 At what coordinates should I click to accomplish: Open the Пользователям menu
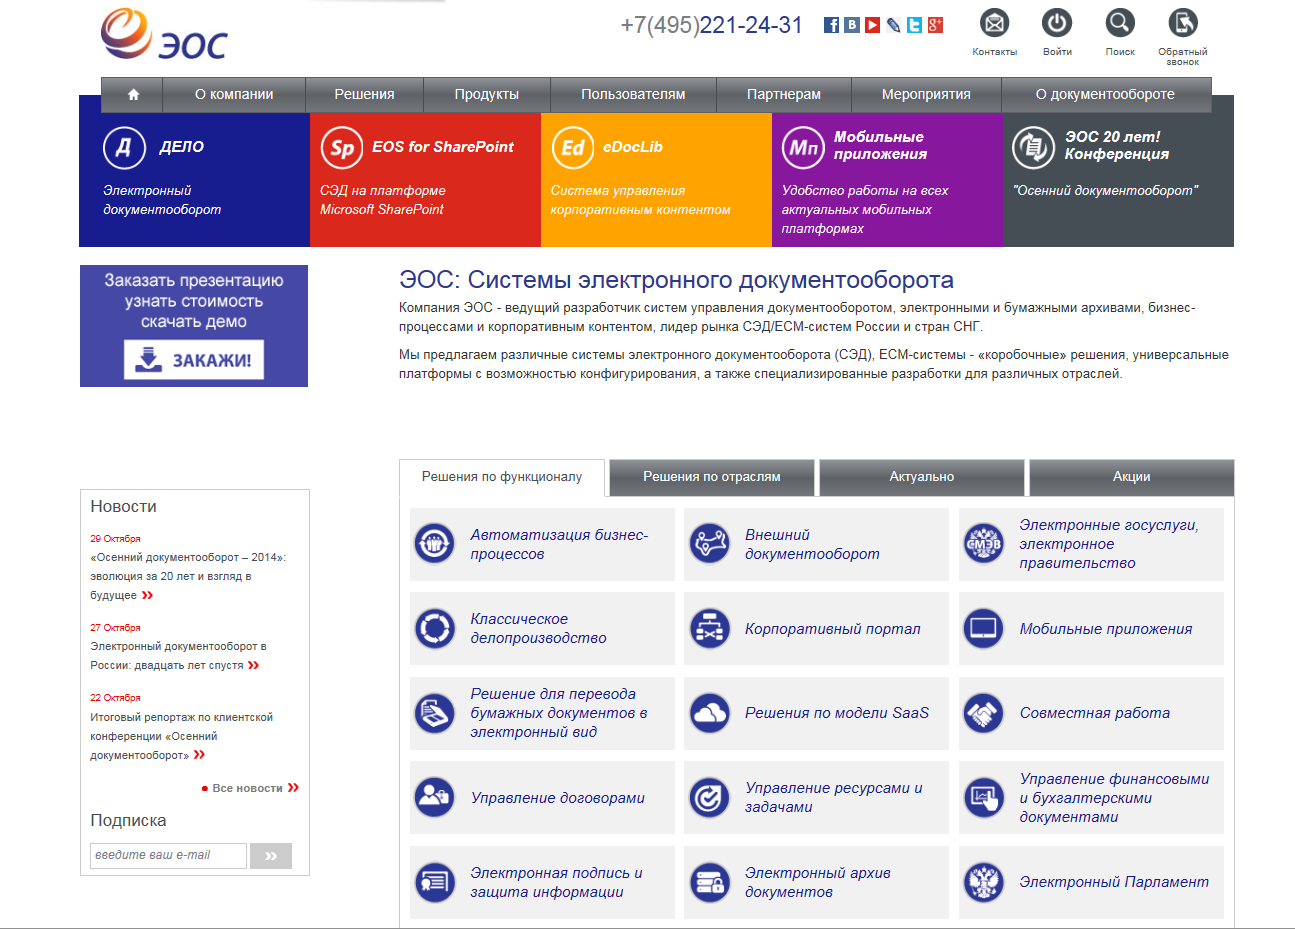tap(633, 95)
